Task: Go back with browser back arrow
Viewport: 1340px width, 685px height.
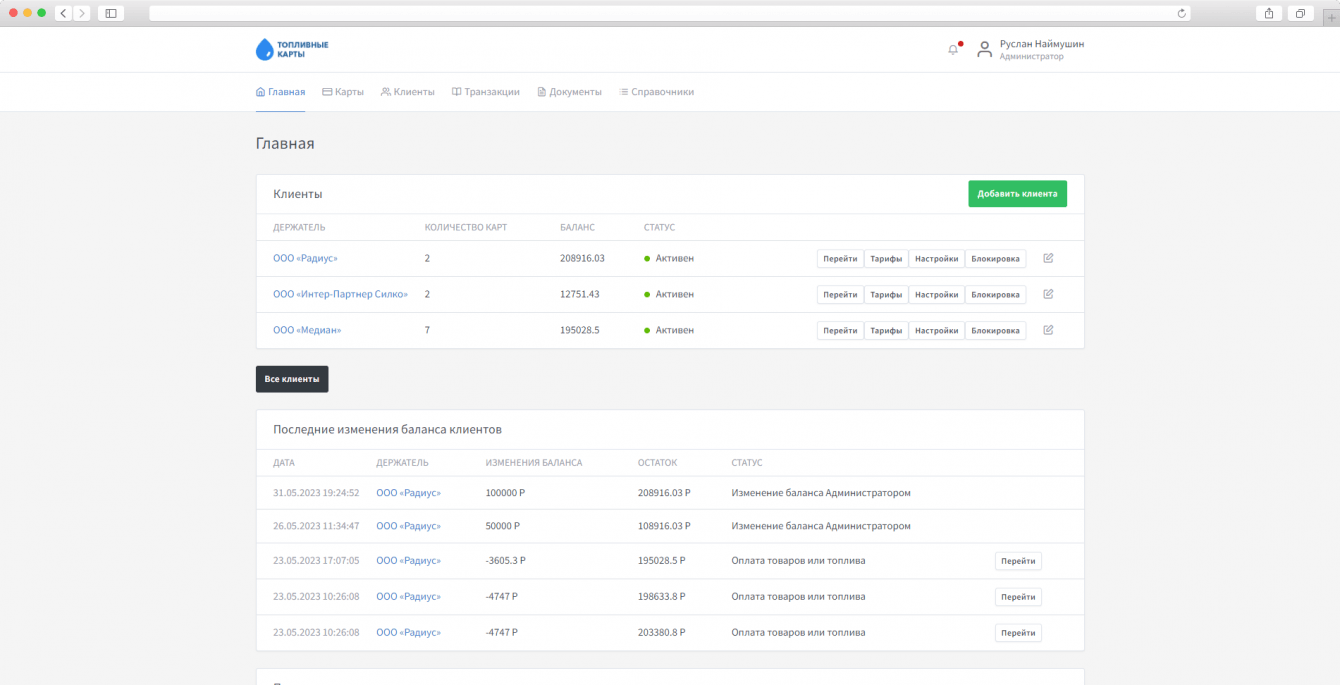Action: 63,13
